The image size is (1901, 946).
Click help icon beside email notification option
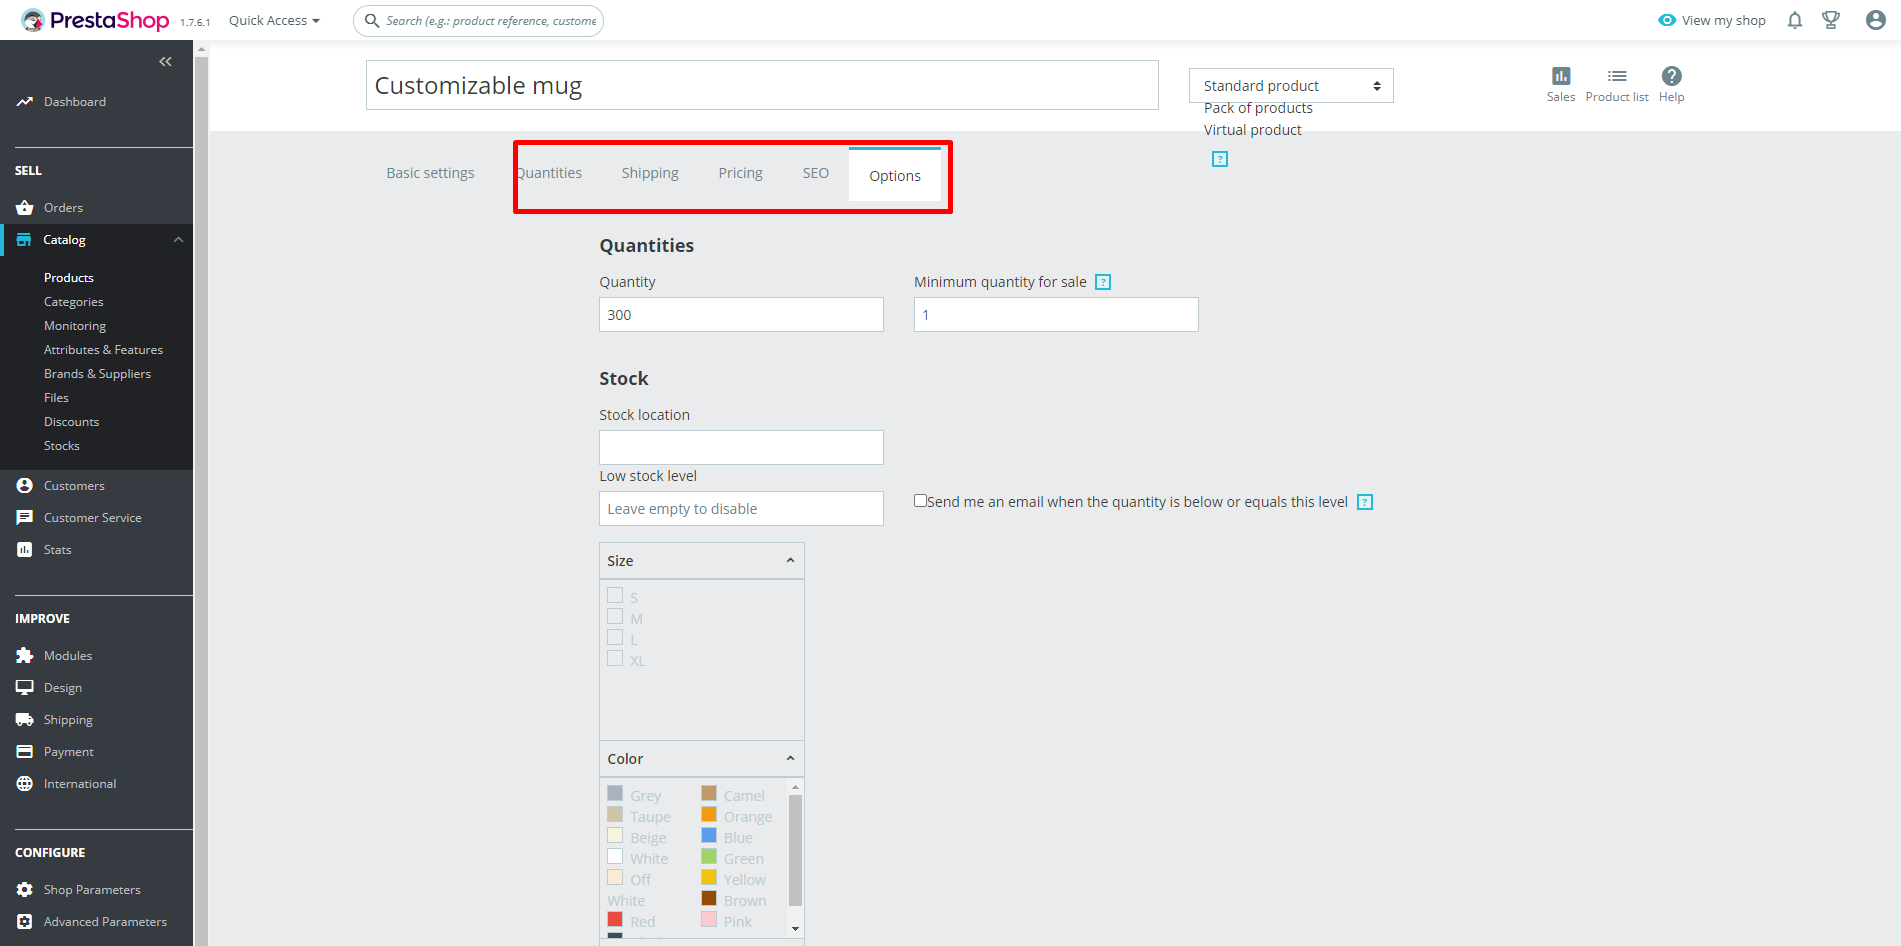coord(1365,502)
